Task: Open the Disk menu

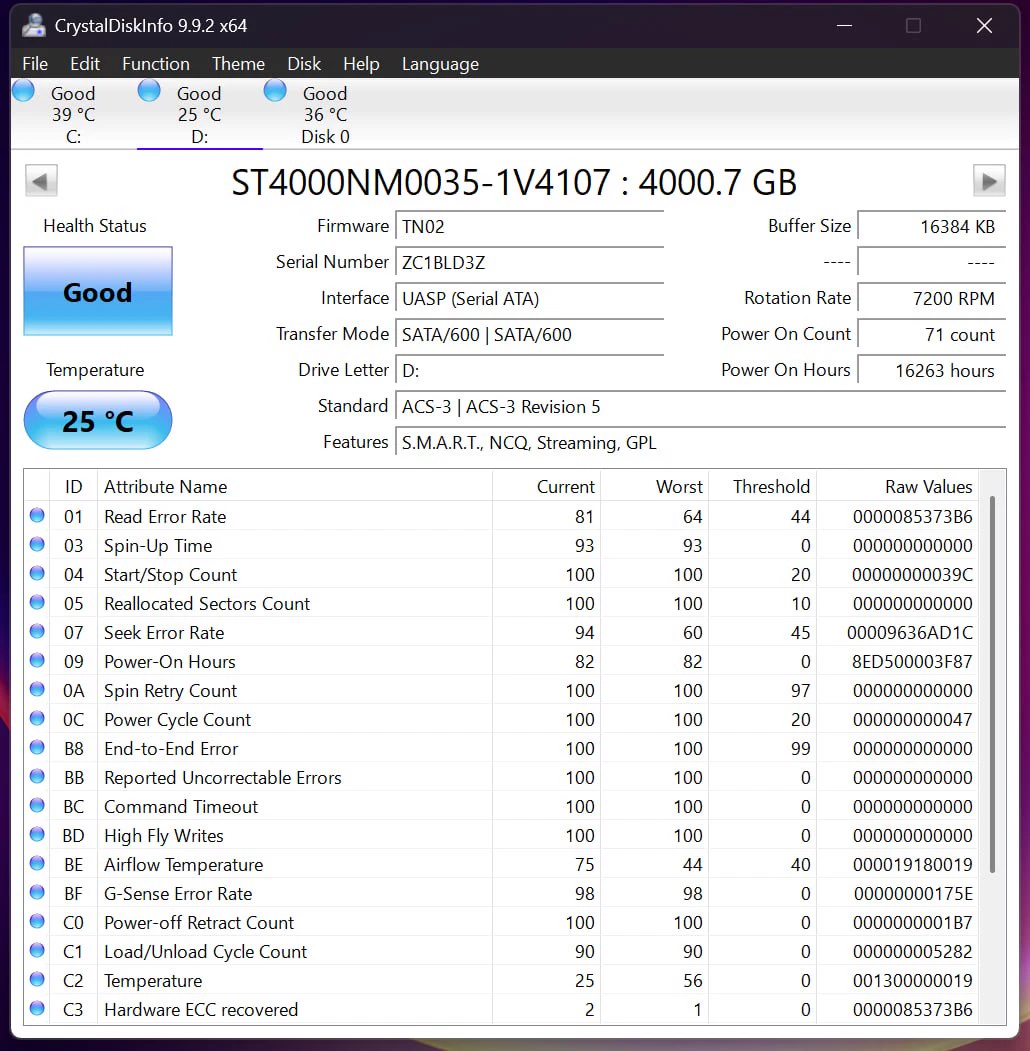Action: [304, 64]
